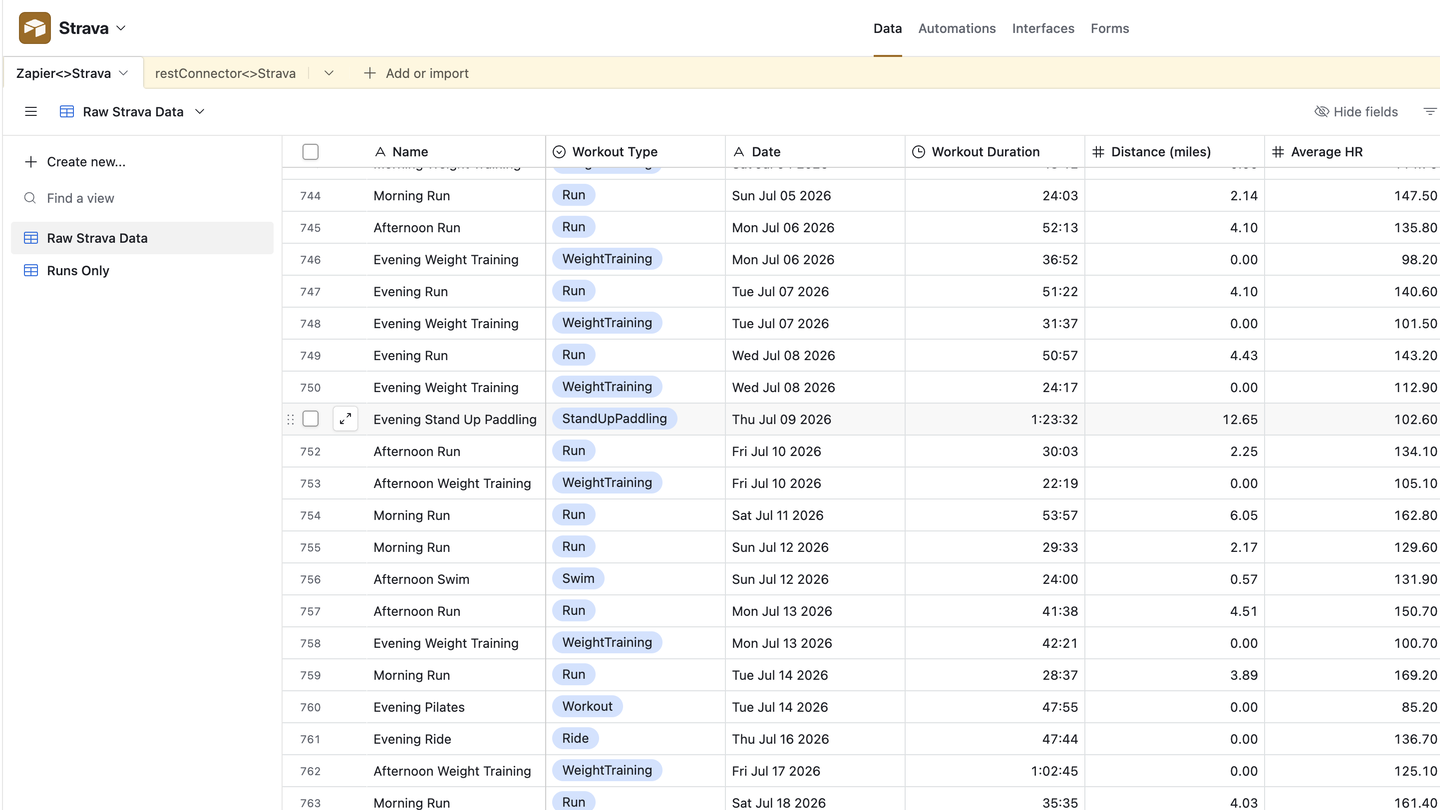Viewport: 1440px width, 810px height.
Task: Click the StandUpPaddling tag in row 751
Action: pyautogui.click(x=615, y=419)
